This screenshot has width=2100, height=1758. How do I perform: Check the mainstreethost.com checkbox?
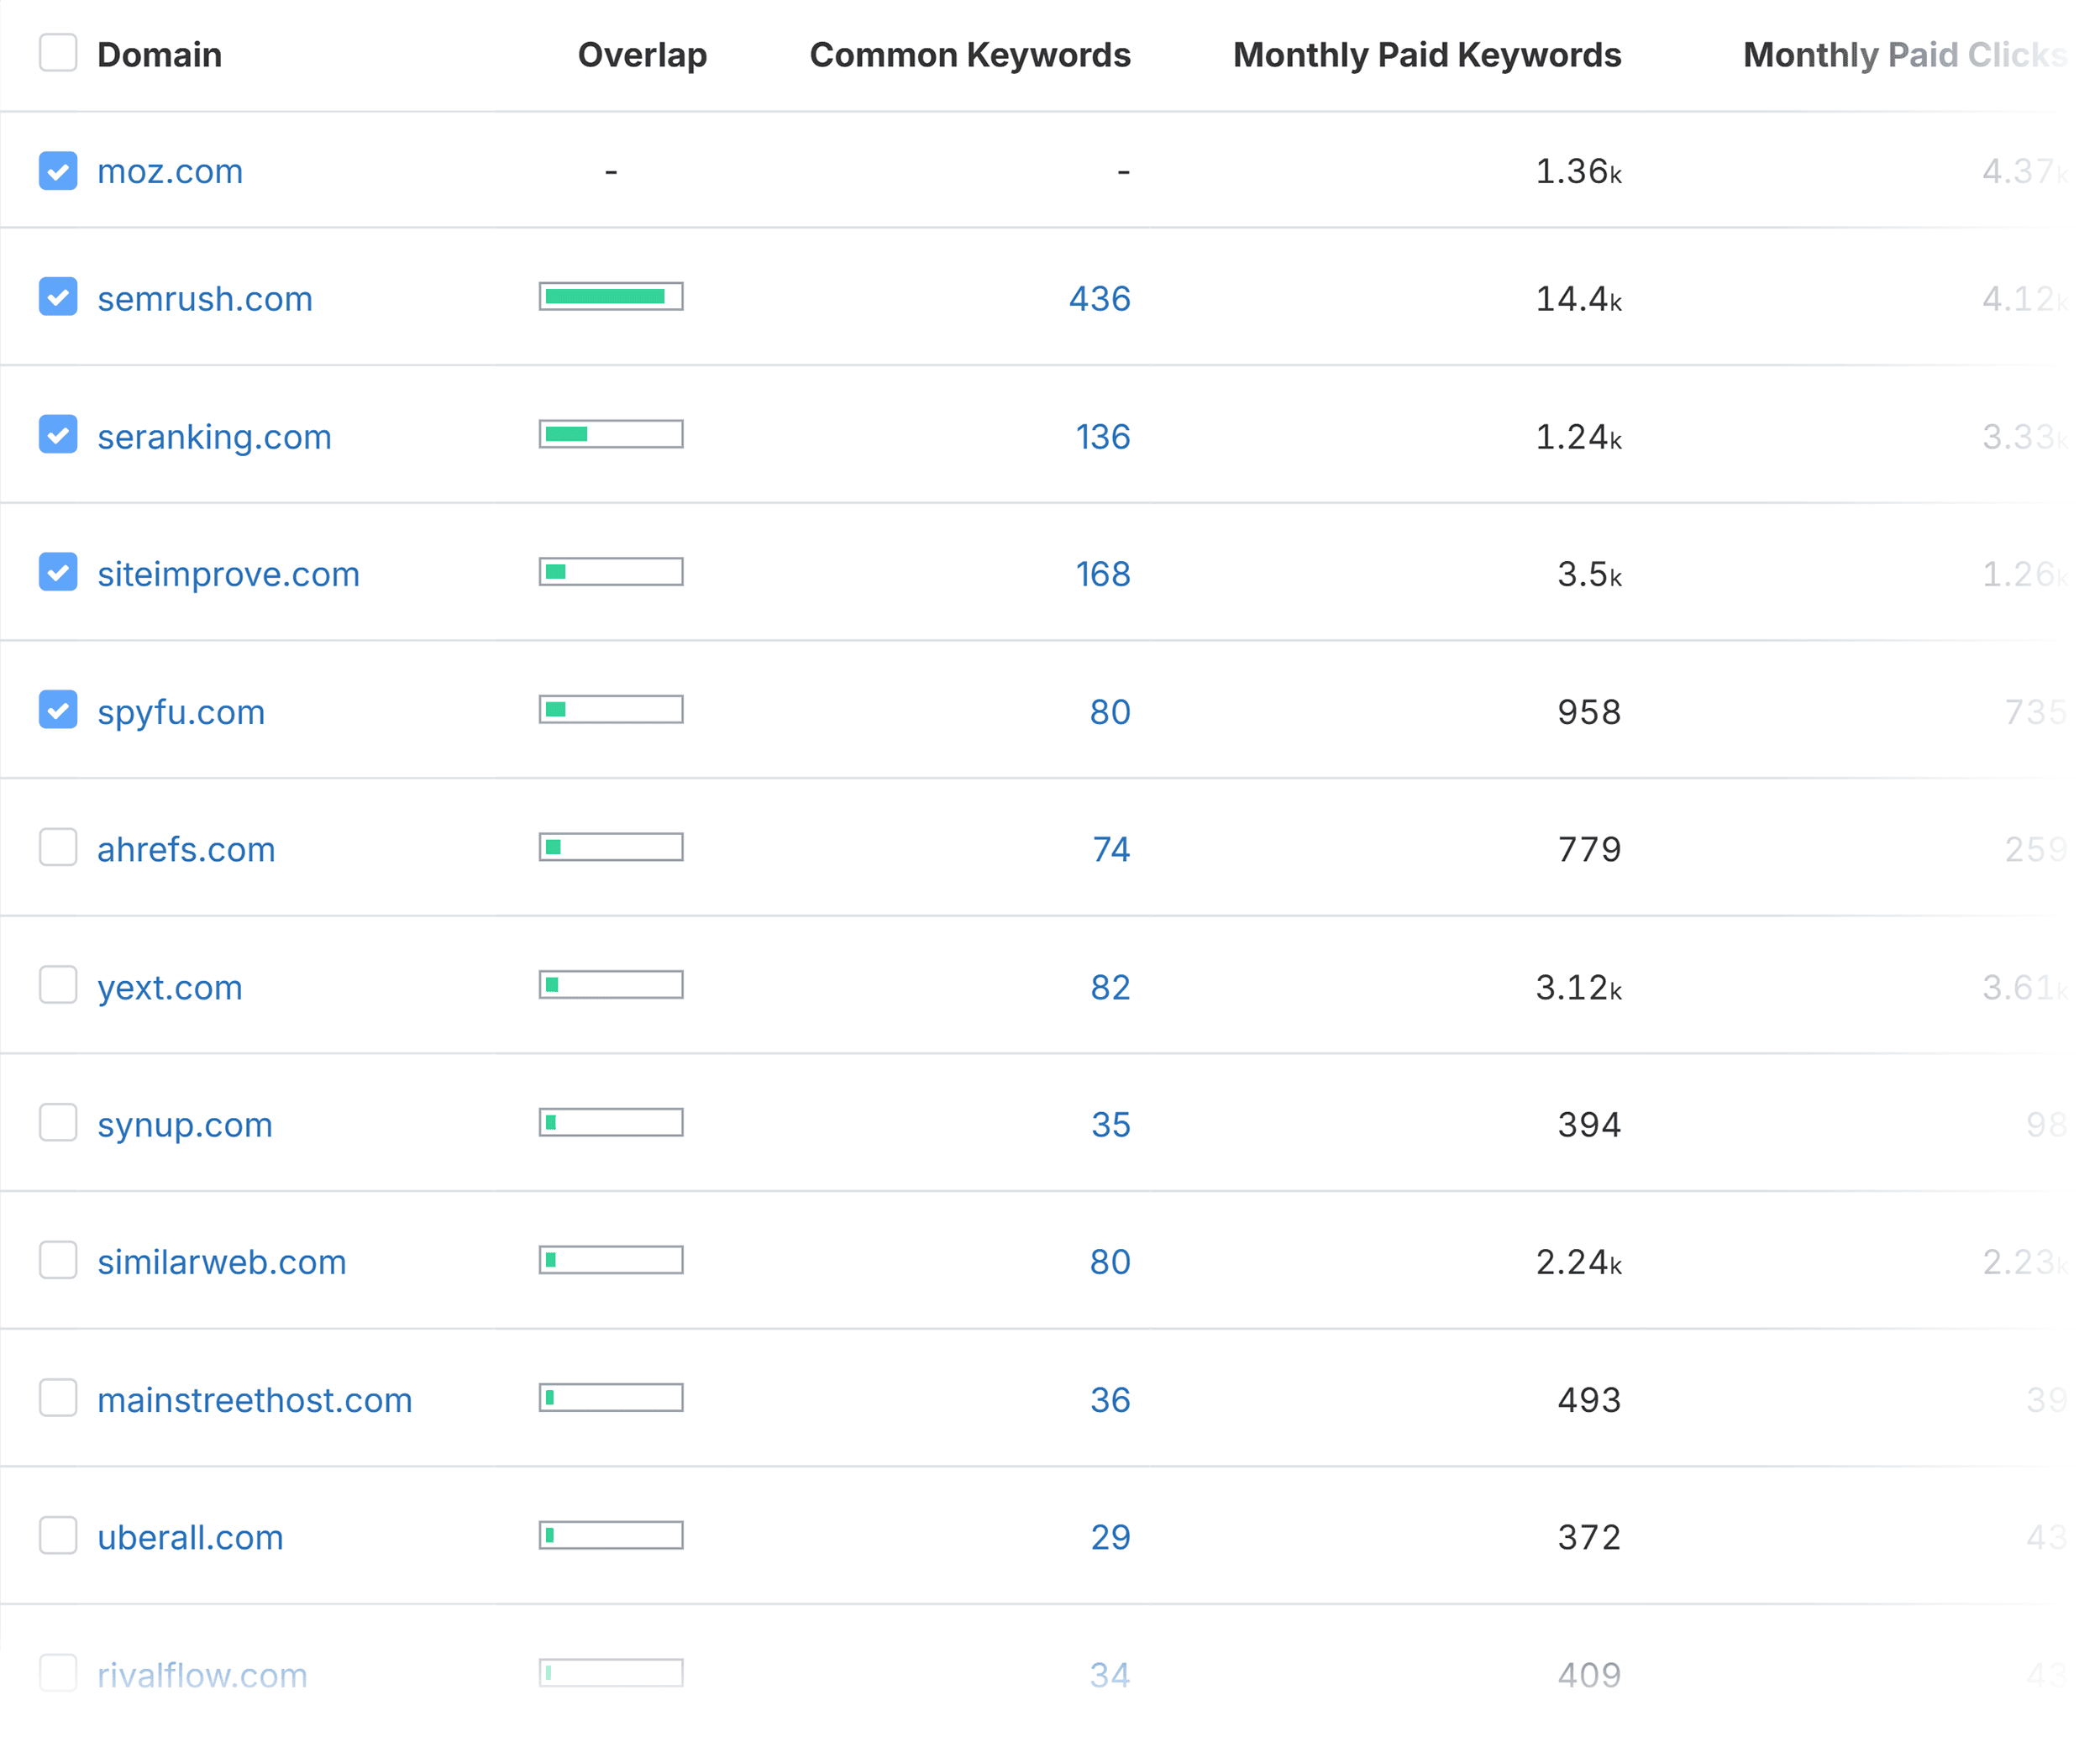click(x=58, y=1398)
